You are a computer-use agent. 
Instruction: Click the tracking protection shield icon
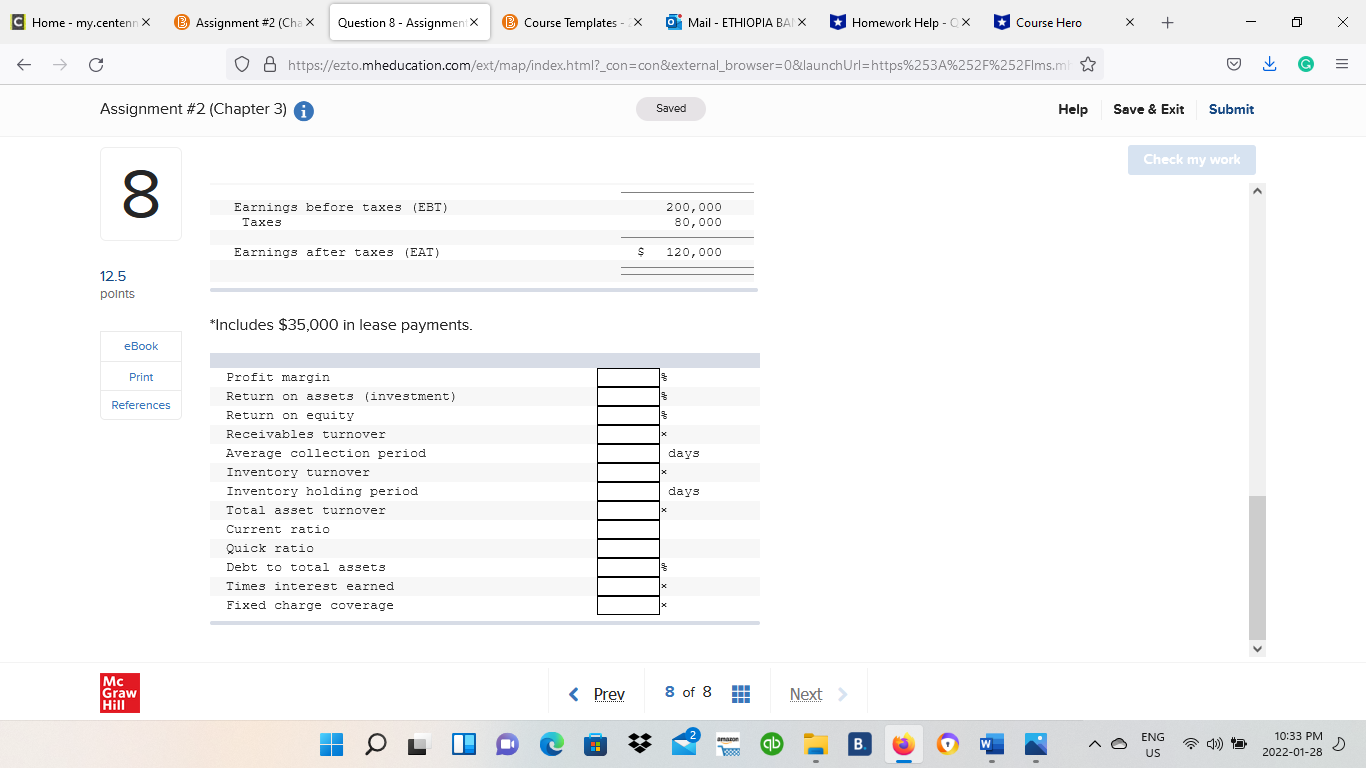pyautogui.click(x=240, y=63)
